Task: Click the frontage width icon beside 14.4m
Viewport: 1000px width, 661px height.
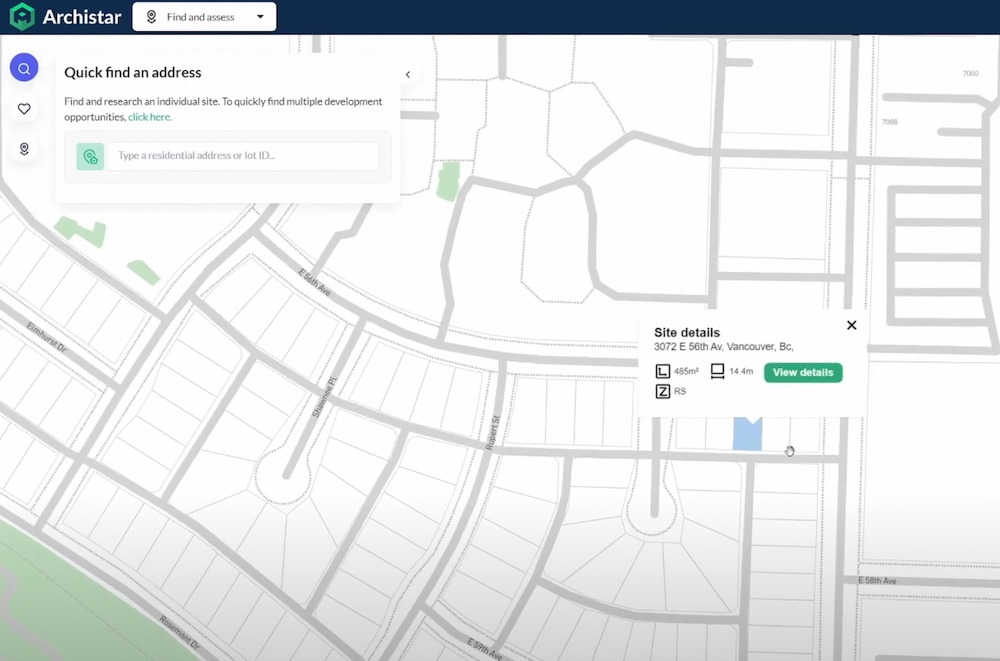Action: pyautogui.click(x=717, y=371)
